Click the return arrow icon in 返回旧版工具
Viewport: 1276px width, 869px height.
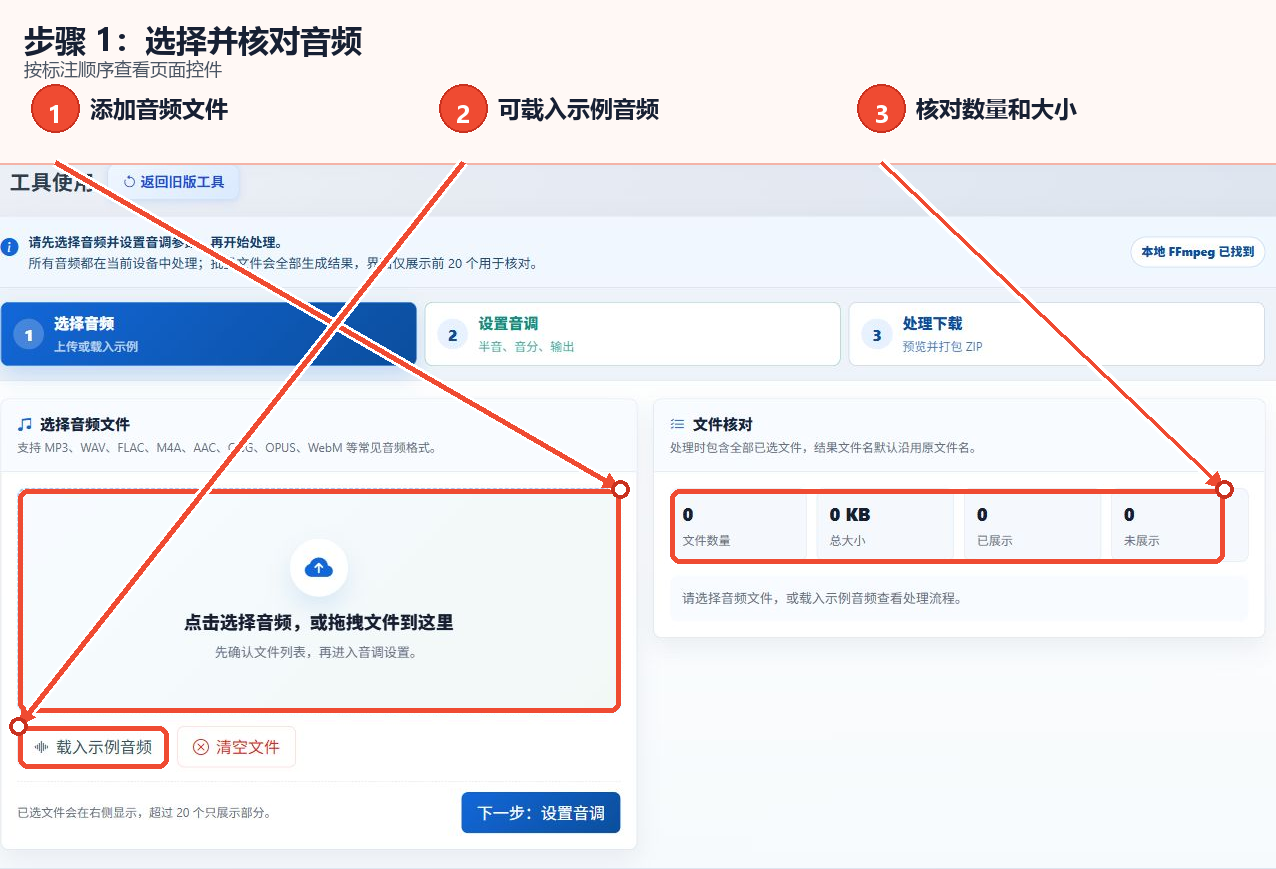click(x=129, y=182)
